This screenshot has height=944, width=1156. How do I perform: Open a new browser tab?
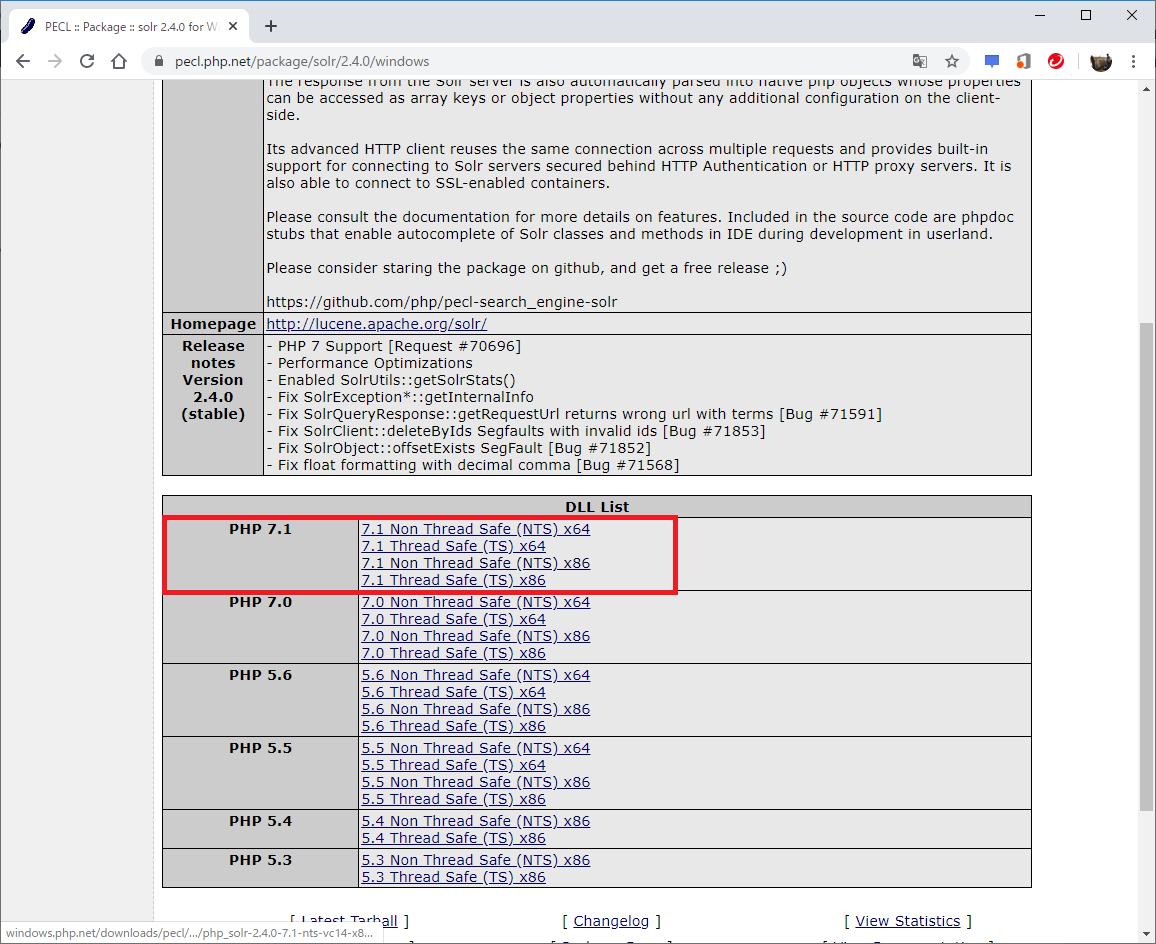click(271, 27)
